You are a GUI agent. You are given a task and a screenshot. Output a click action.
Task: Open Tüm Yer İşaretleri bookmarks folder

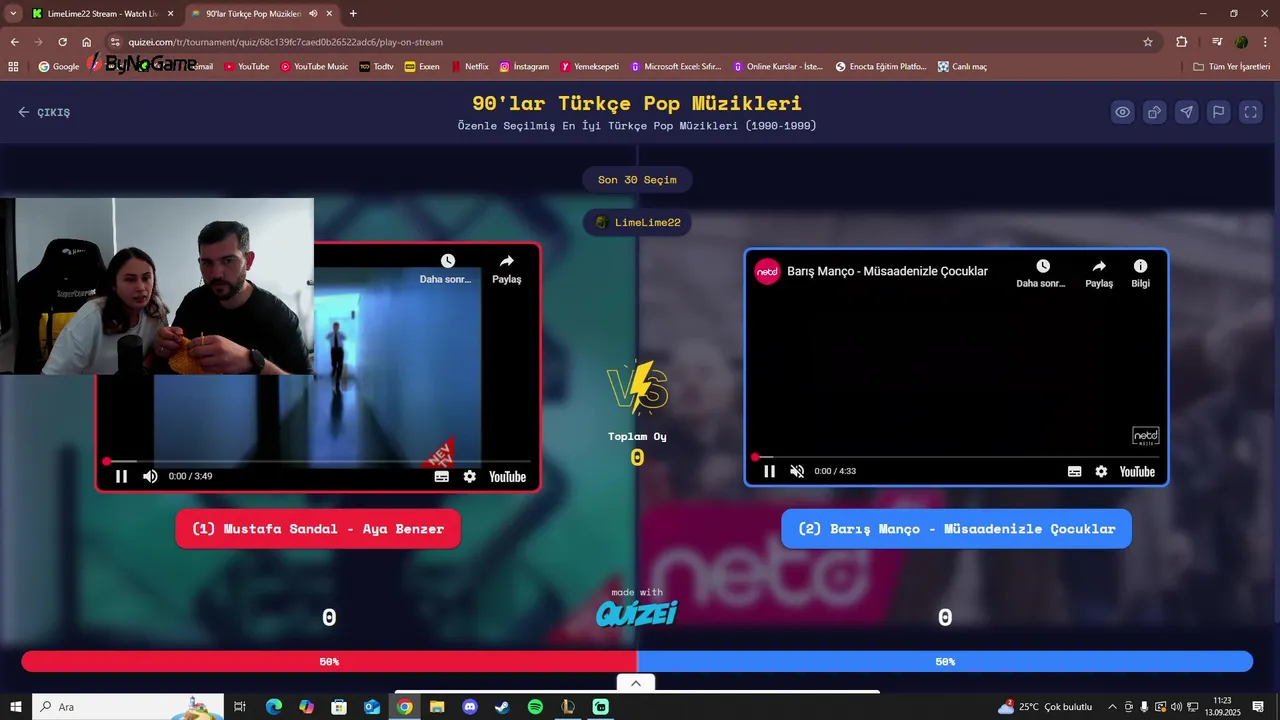point(1232,66)
